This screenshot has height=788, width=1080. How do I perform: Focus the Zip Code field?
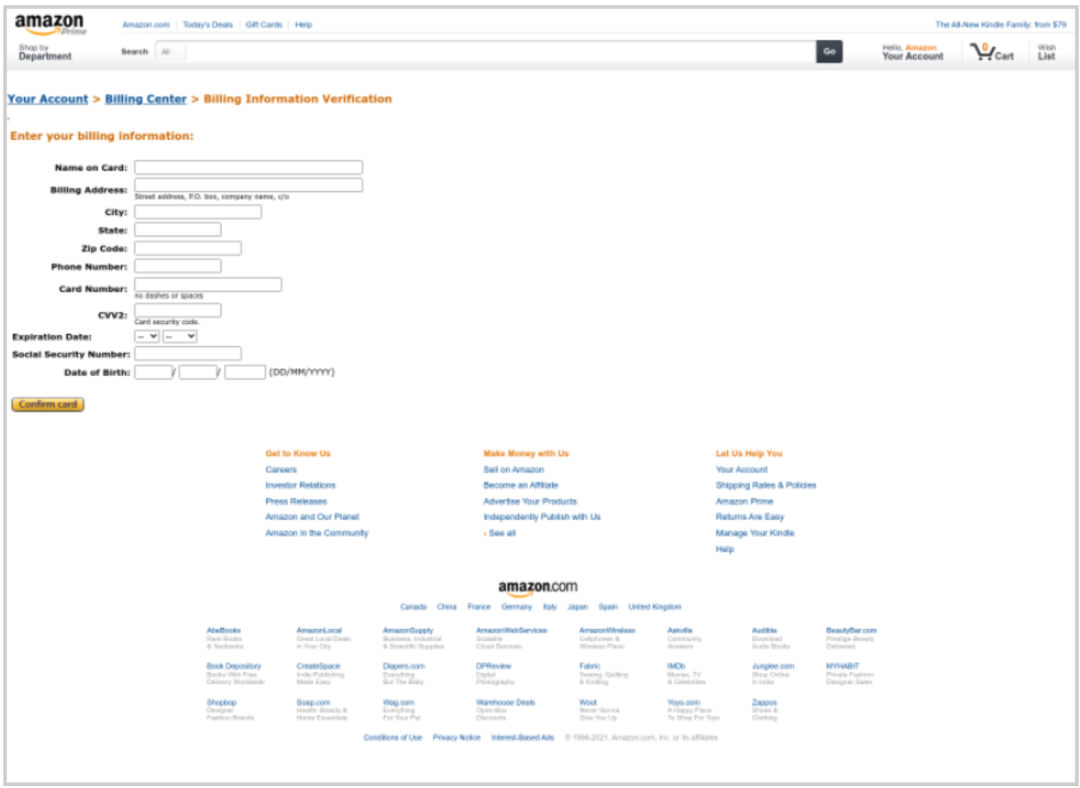pyautogui.click(x=187, y=248)
